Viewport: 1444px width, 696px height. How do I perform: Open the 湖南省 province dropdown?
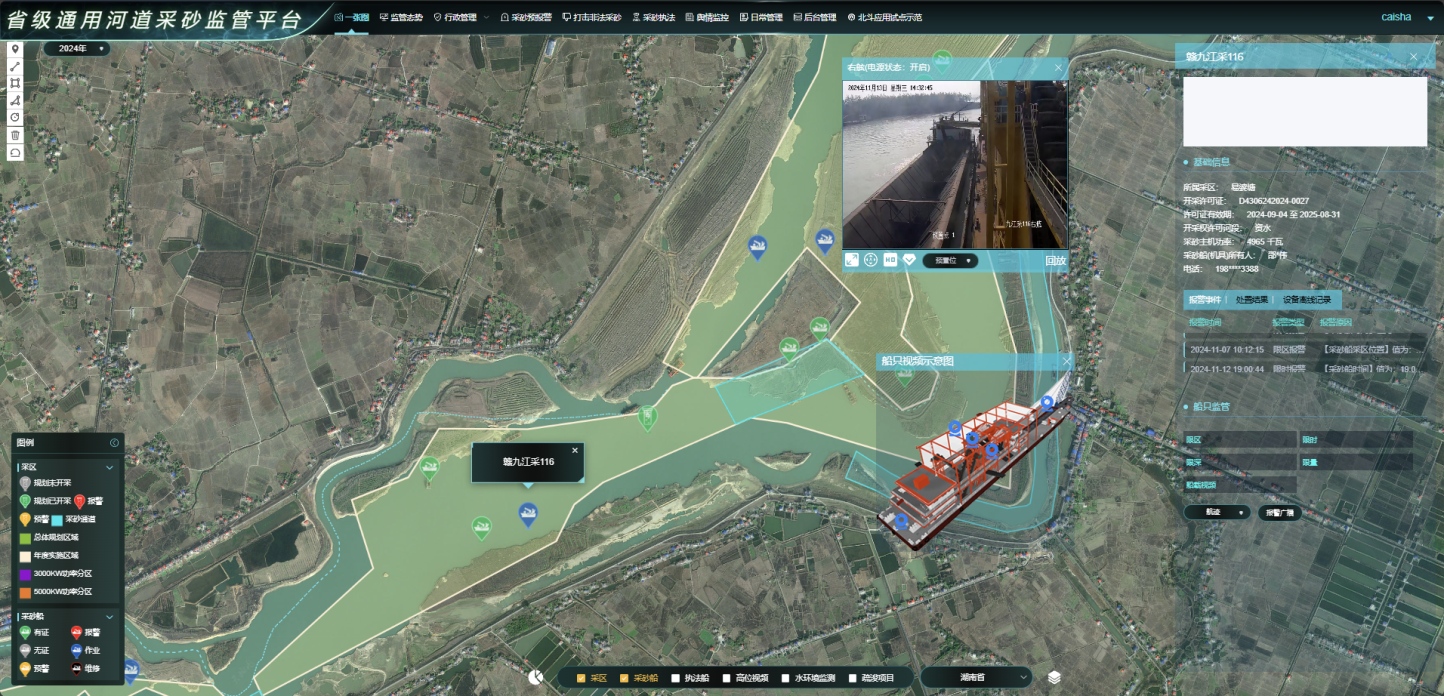(x=975, y=677)
